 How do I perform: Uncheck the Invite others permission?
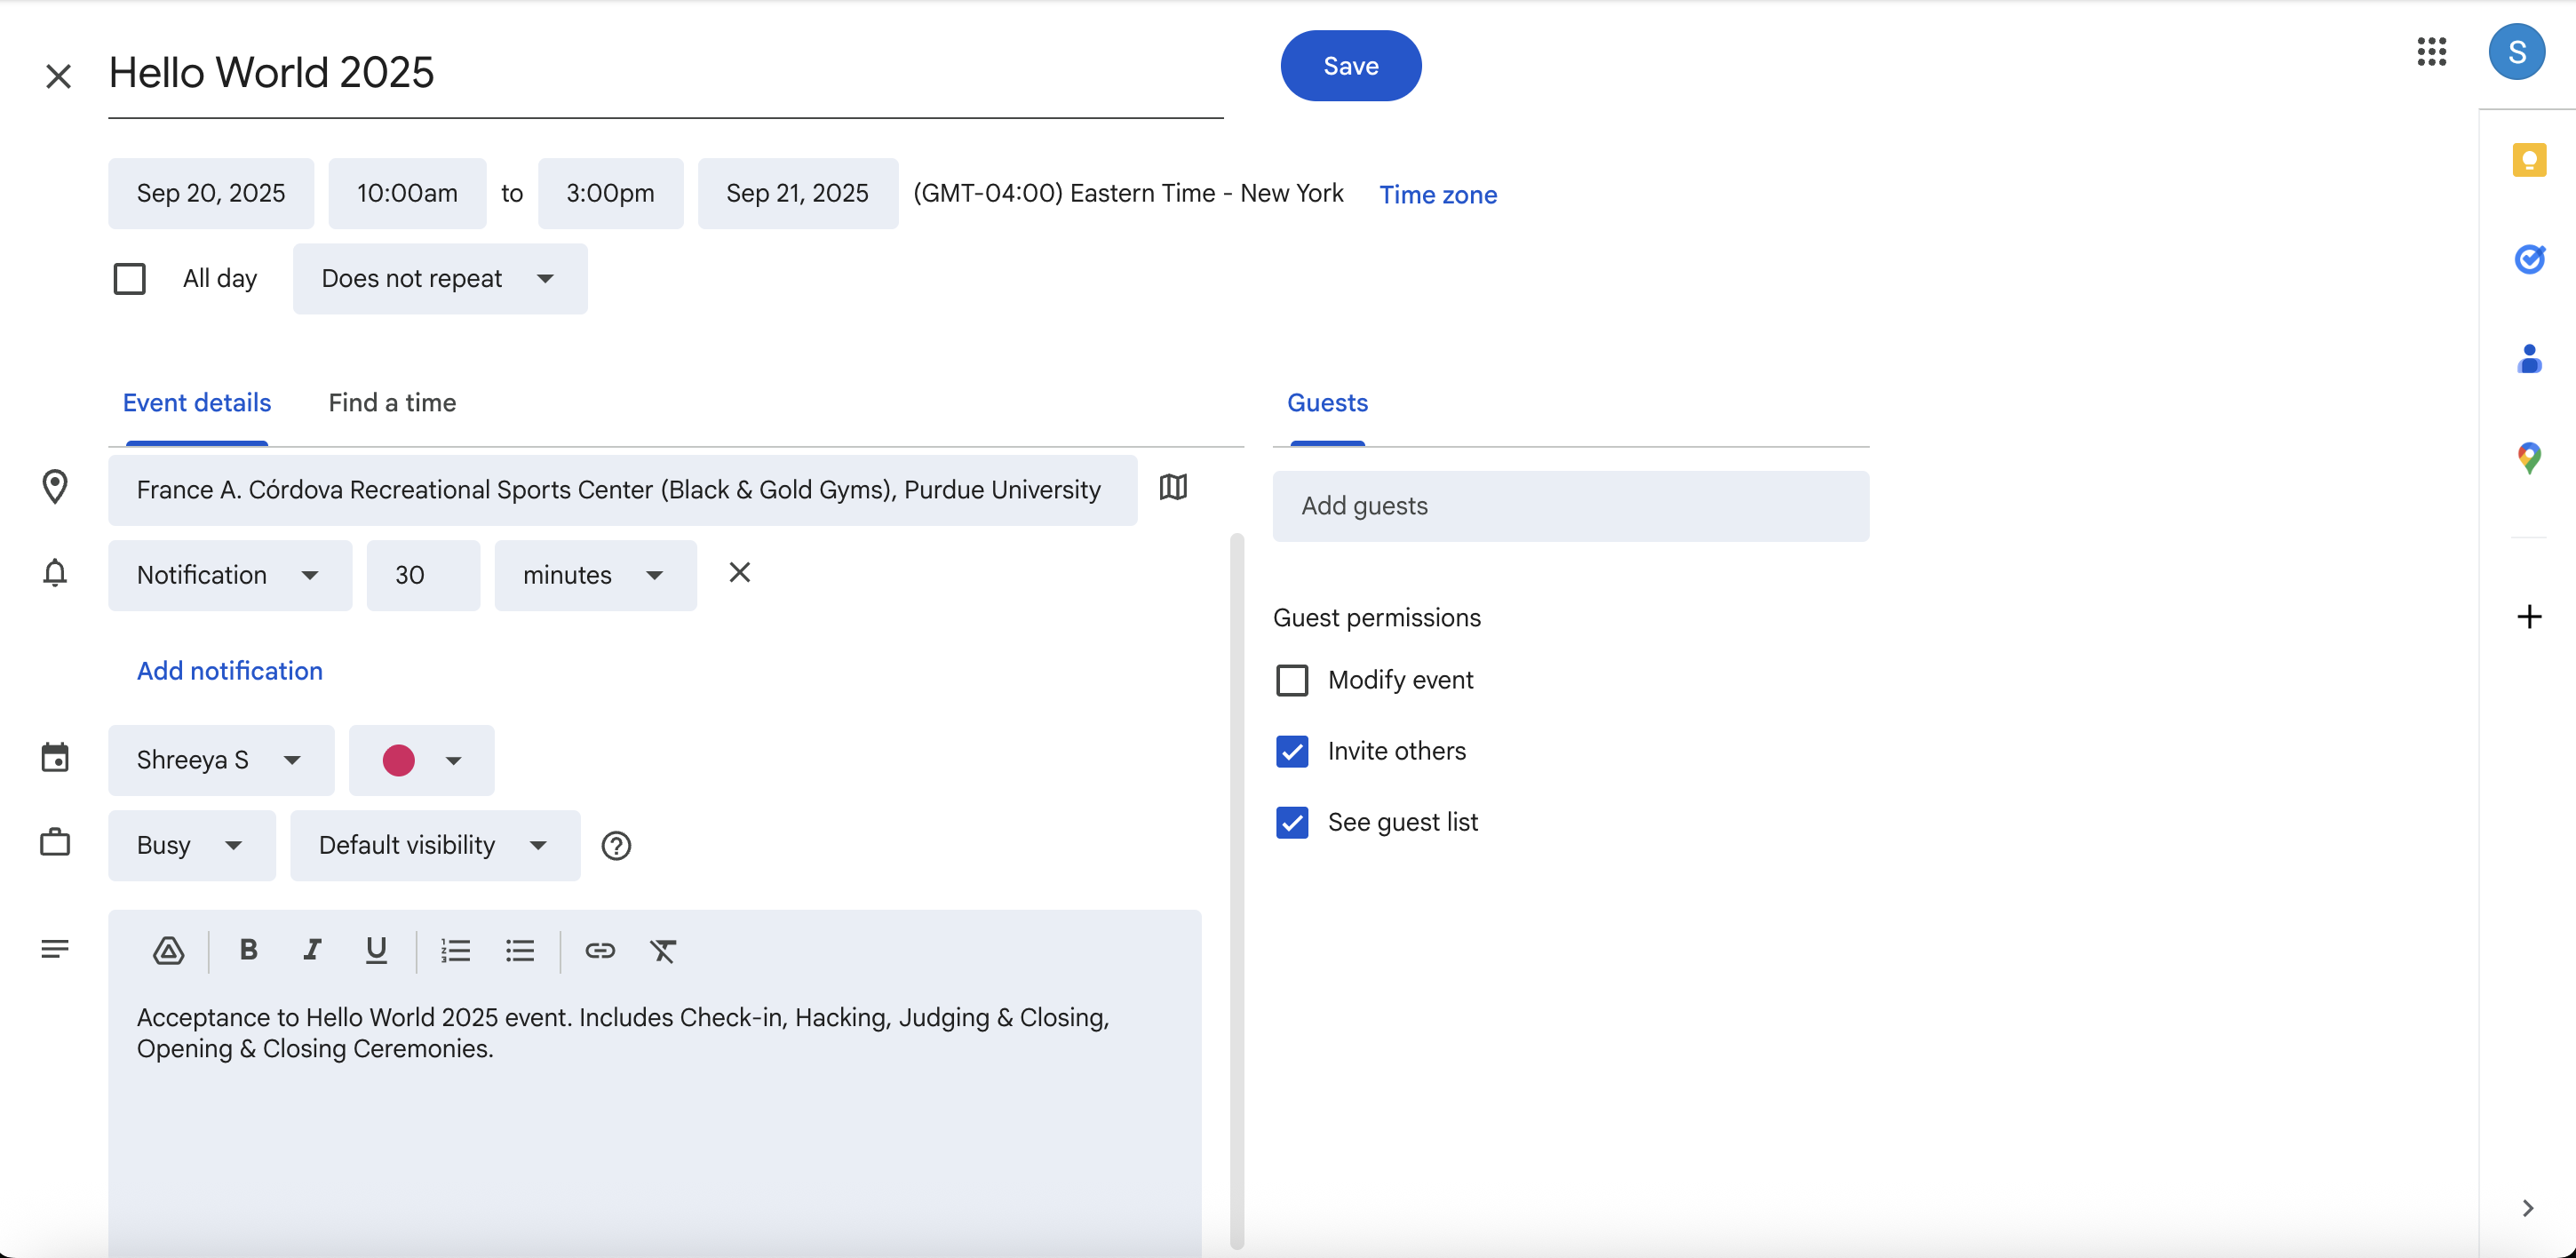coord(1292,751)
